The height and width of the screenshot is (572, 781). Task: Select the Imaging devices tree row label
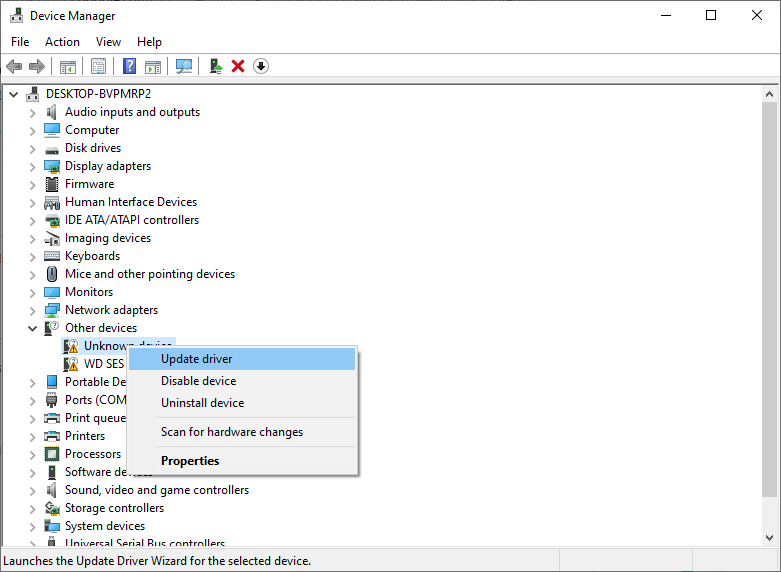pyautogui.click(x=108, y=238)
